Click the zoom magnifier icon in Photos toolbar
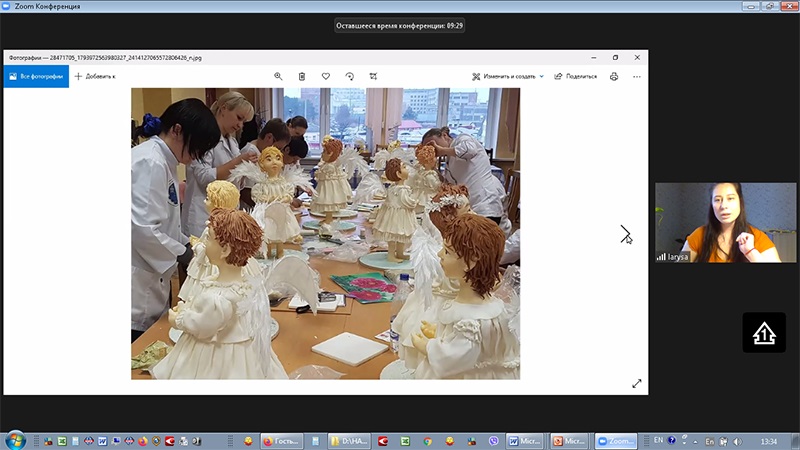The image size is (800, 450). click(x=279, y=76)
